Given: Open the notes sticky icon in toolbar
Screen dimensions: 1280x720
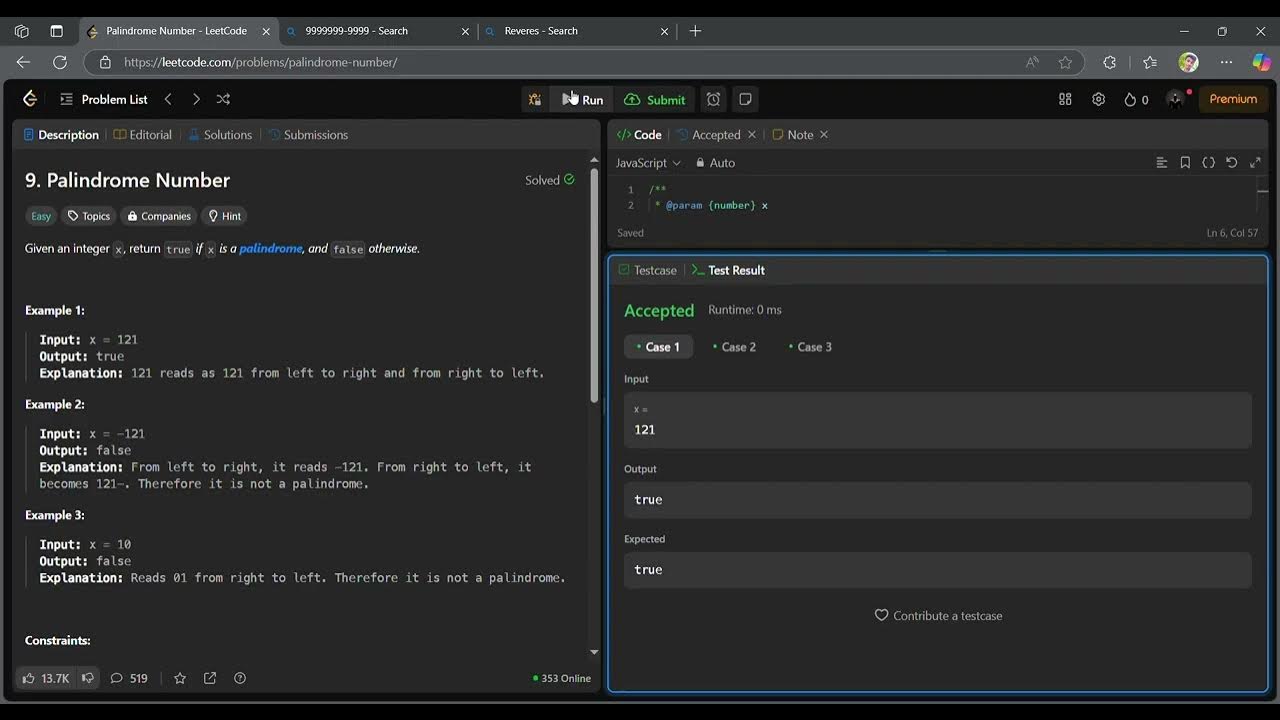Looking at the screenshot, I should coord(745,99).
